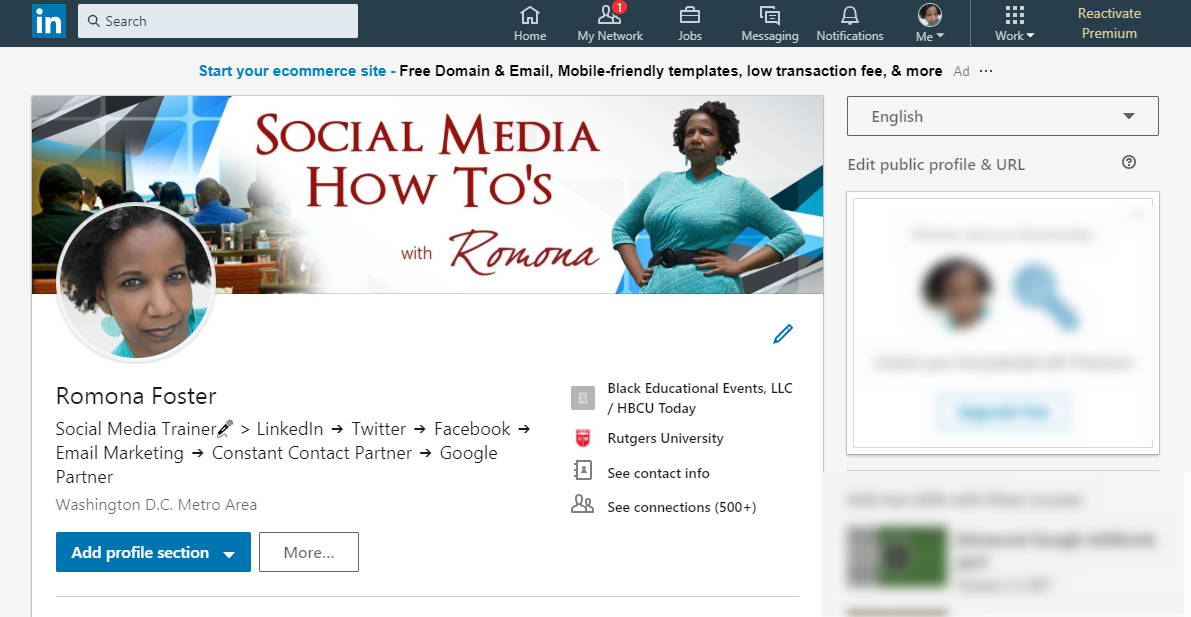
Task: Focus the Search input field
Action: coord(217,21)
